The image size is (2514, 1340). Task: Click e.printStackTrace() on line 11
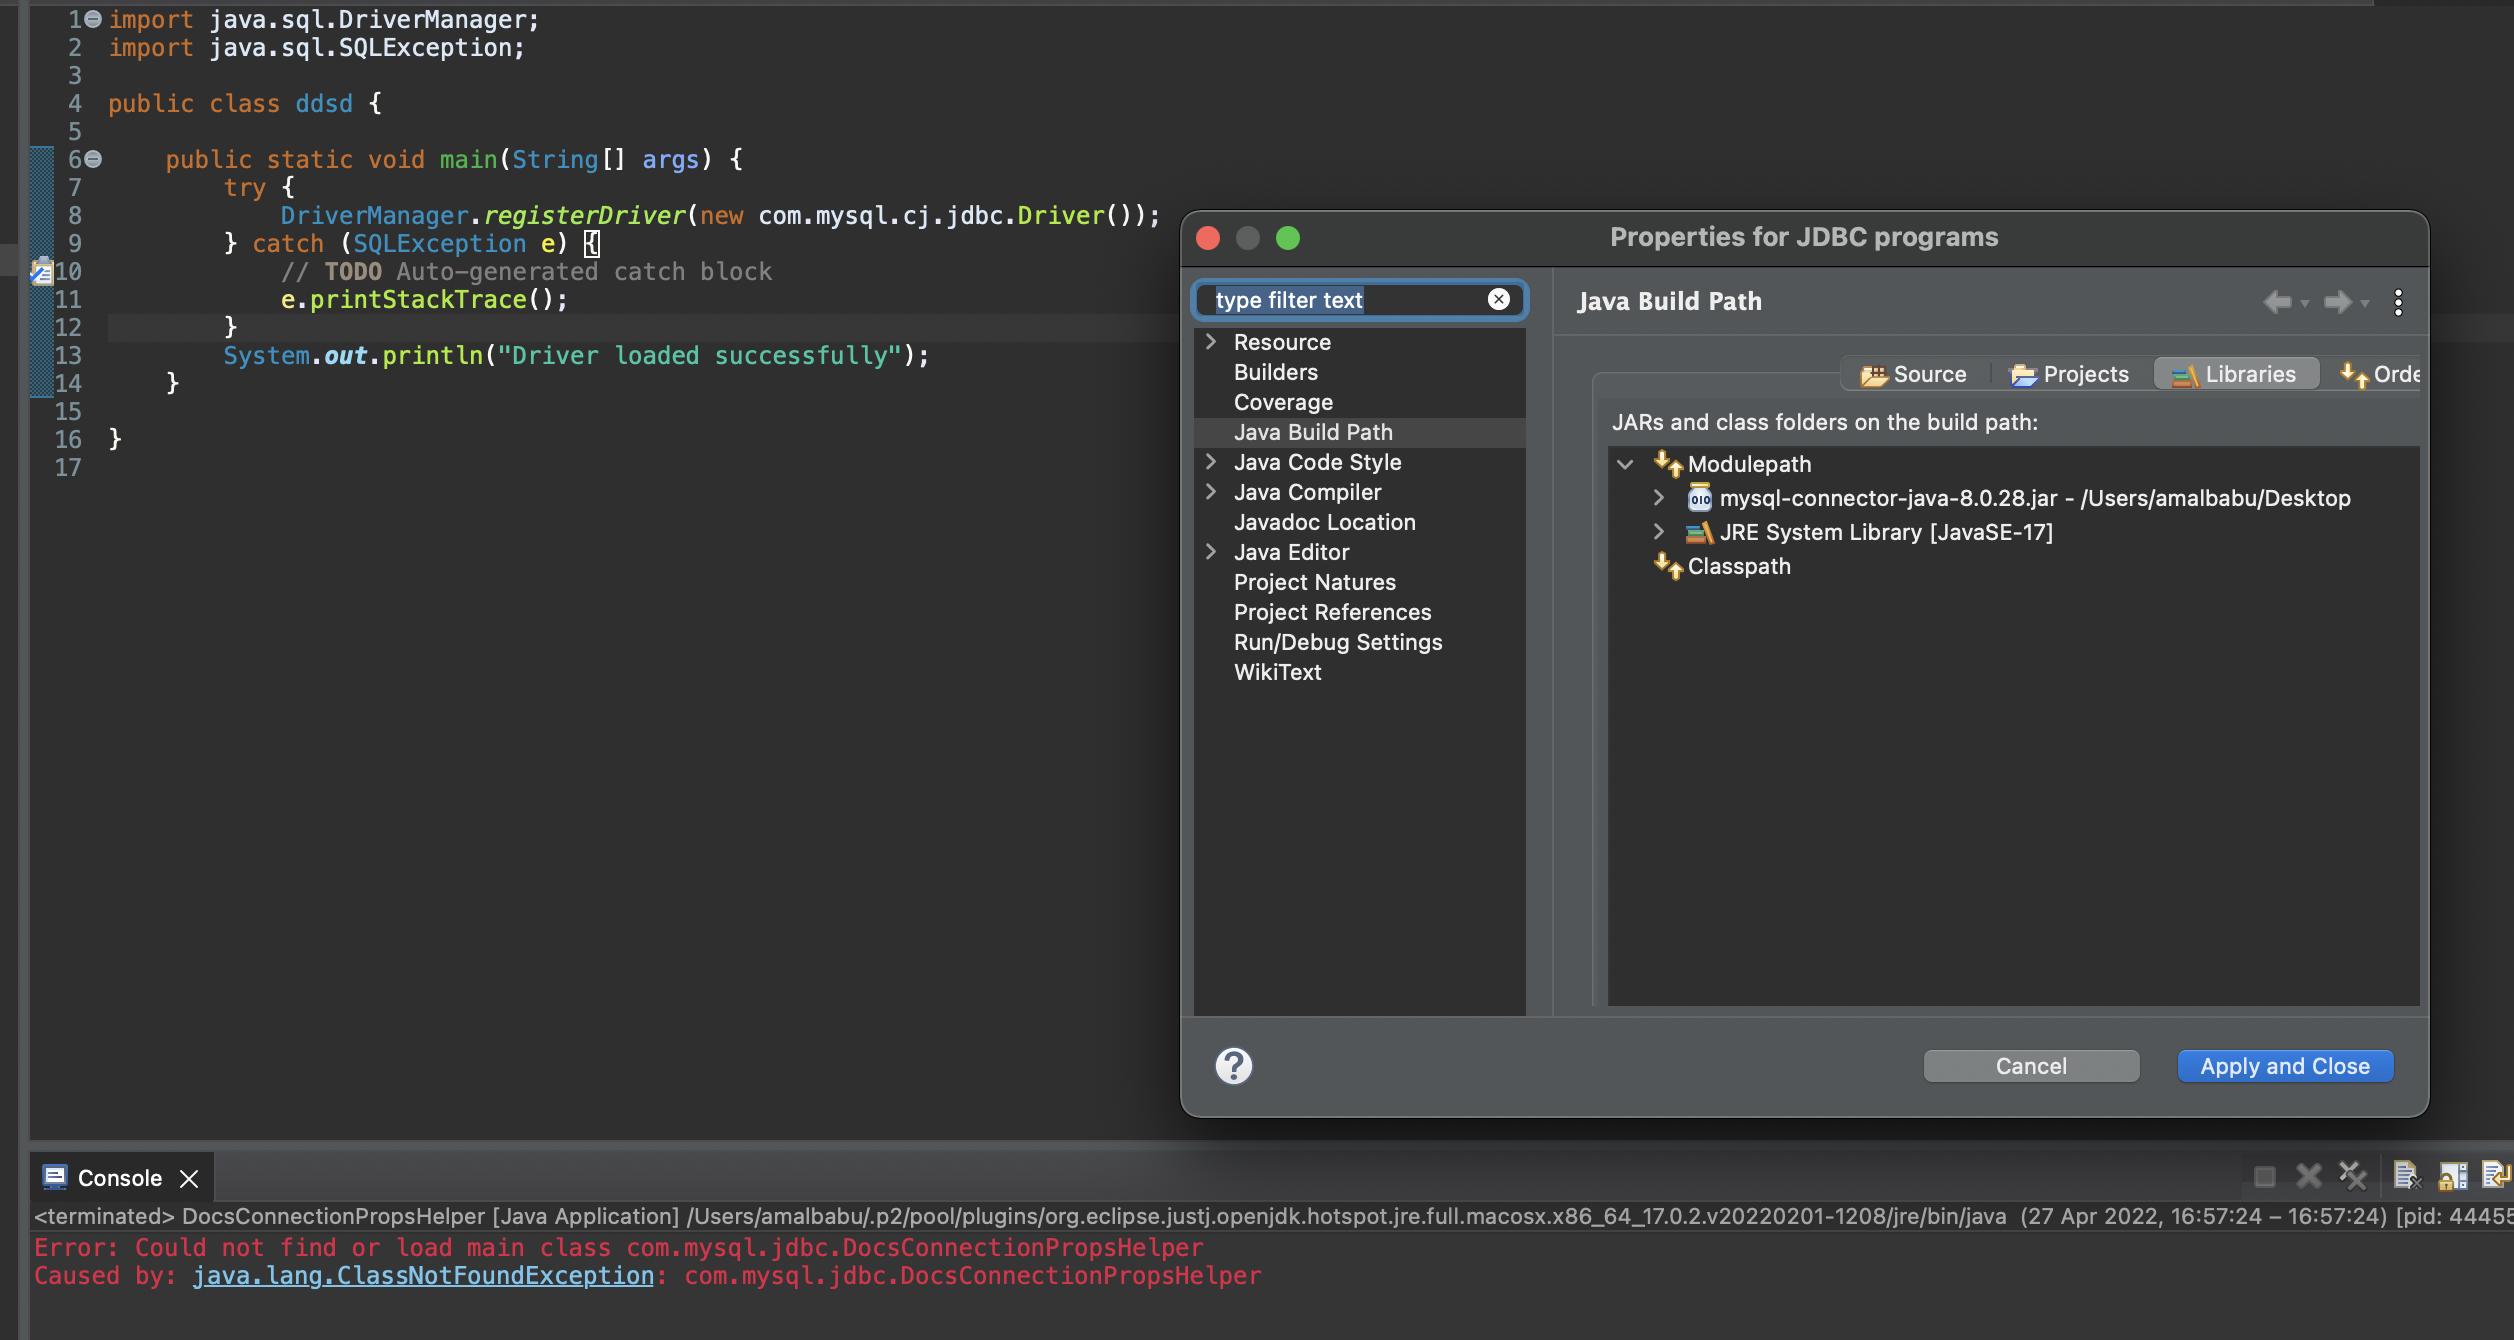point(424,300)
